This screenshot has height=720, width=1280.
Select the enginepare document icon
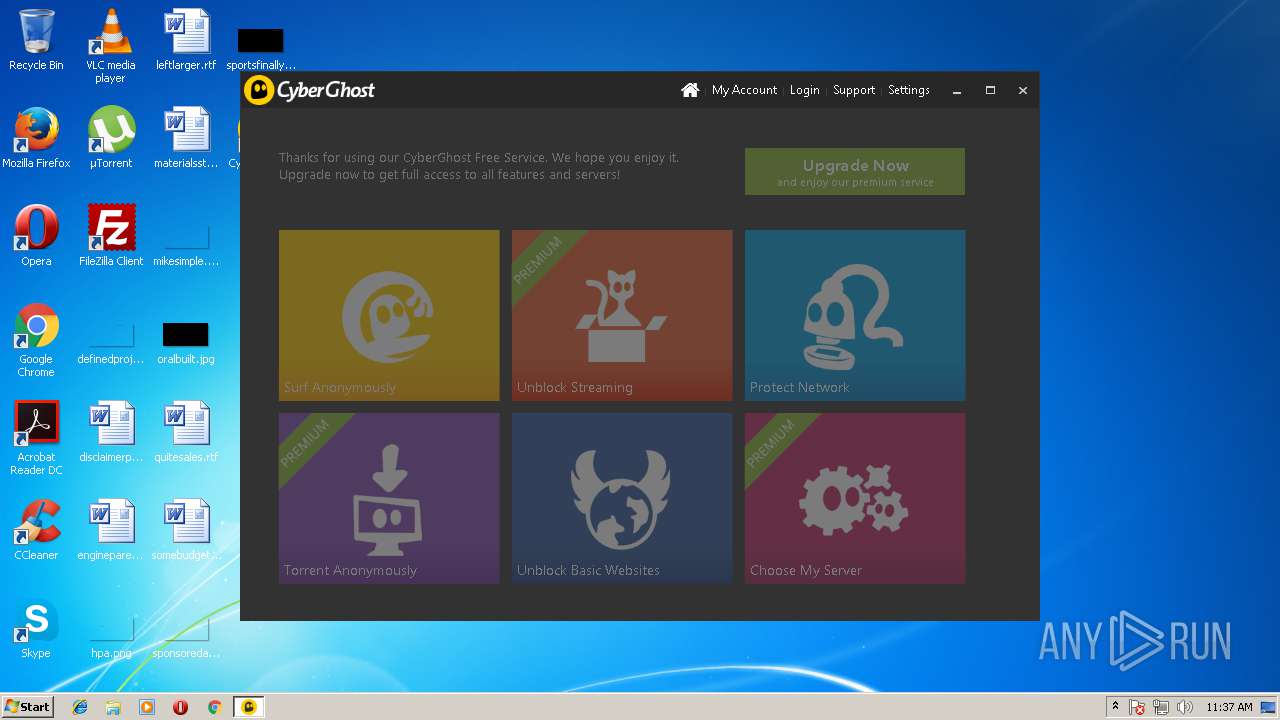pos(111,530)
